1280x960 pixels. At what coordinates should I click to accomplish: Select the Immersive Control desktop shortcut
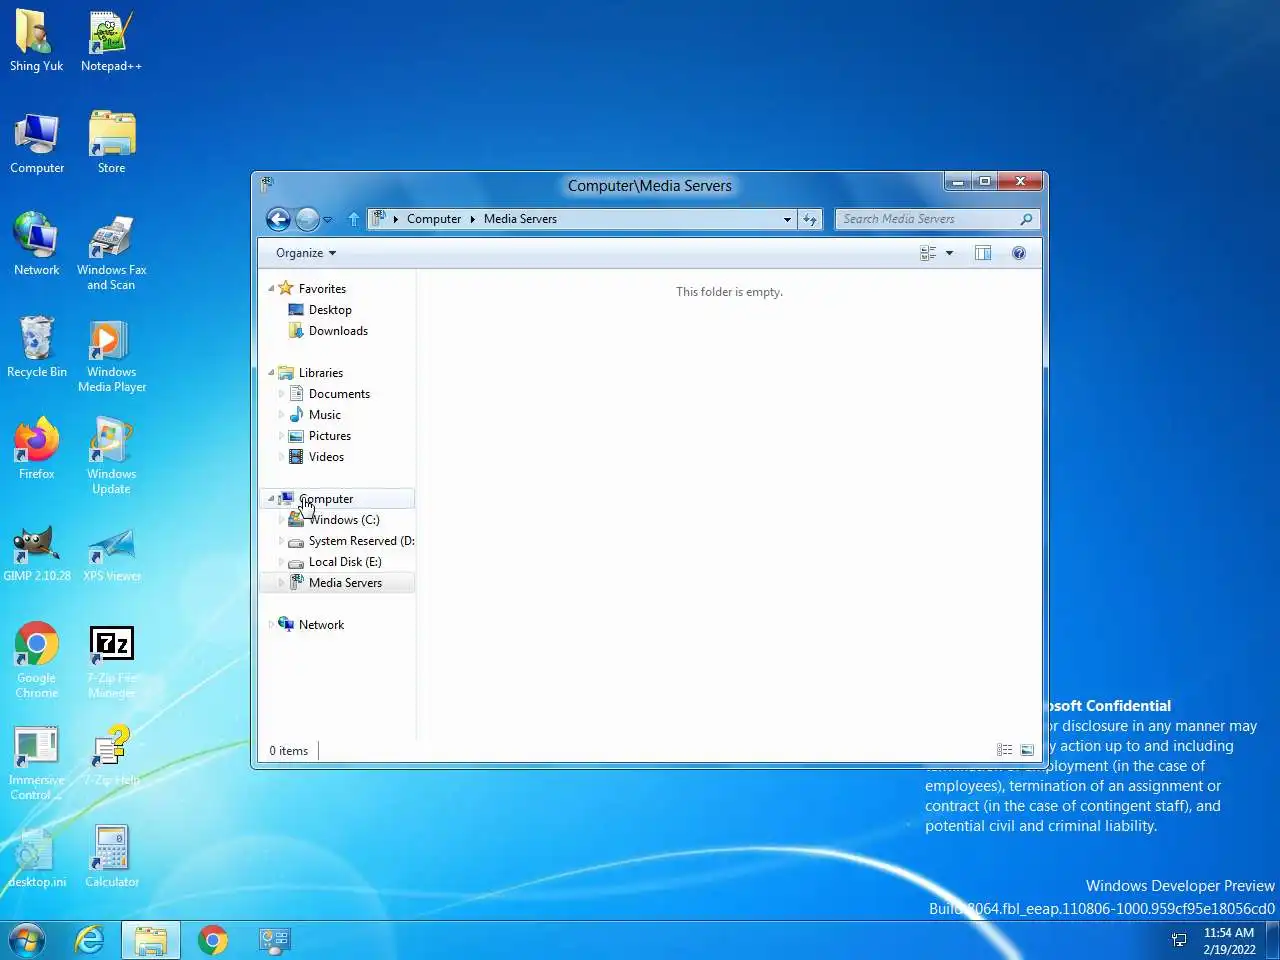coord(37,762)
